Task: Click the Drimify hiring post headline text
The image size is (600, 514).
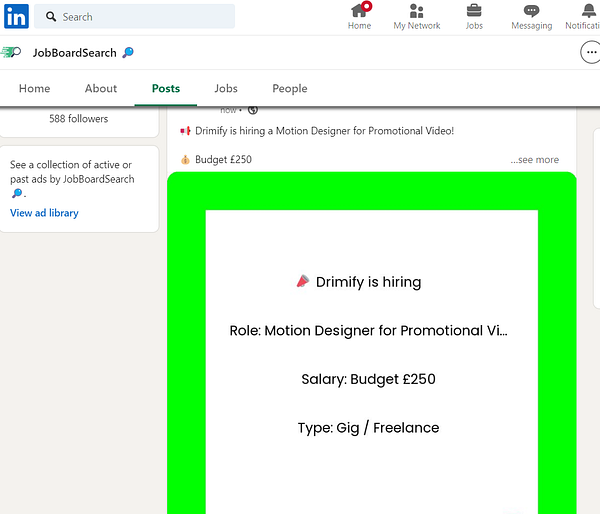Action: (324, 131)
